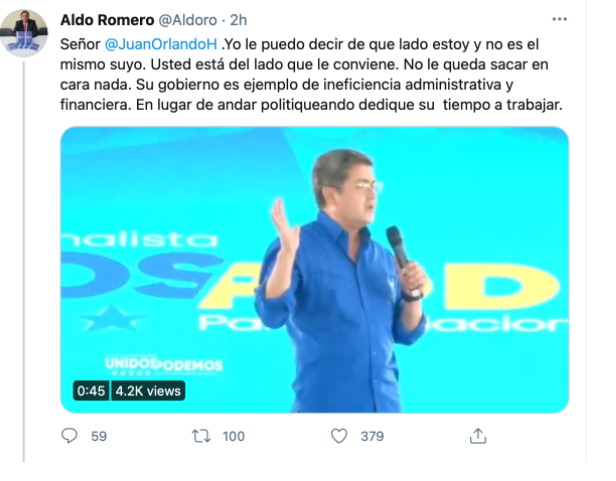Open the share upload icon
The height and width of the screenshot is (481, 616).
coord(478,436)
